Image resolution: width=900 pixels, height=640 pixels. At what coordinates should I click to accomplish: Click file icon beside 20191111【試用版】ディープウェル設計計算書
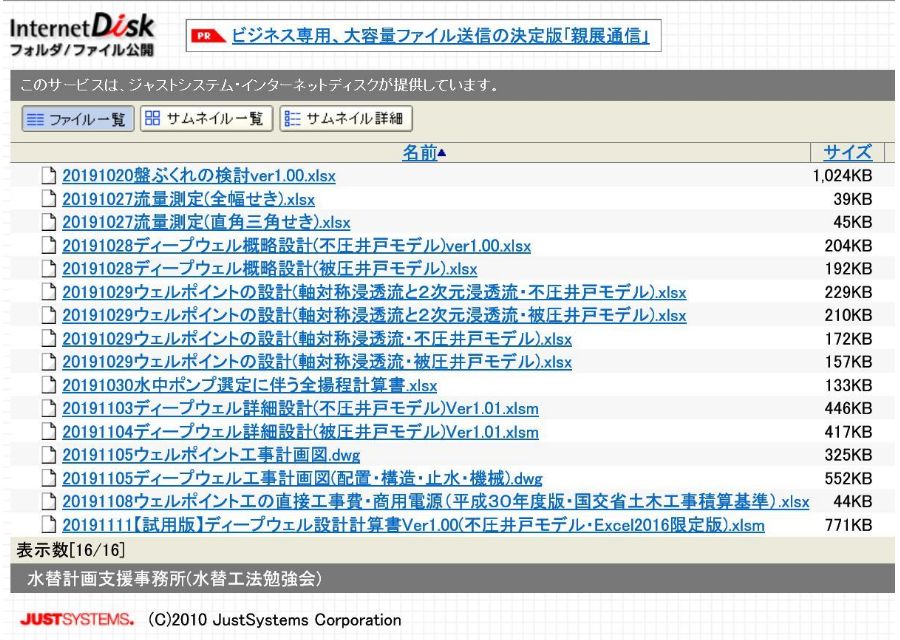(x=49, y=525)
